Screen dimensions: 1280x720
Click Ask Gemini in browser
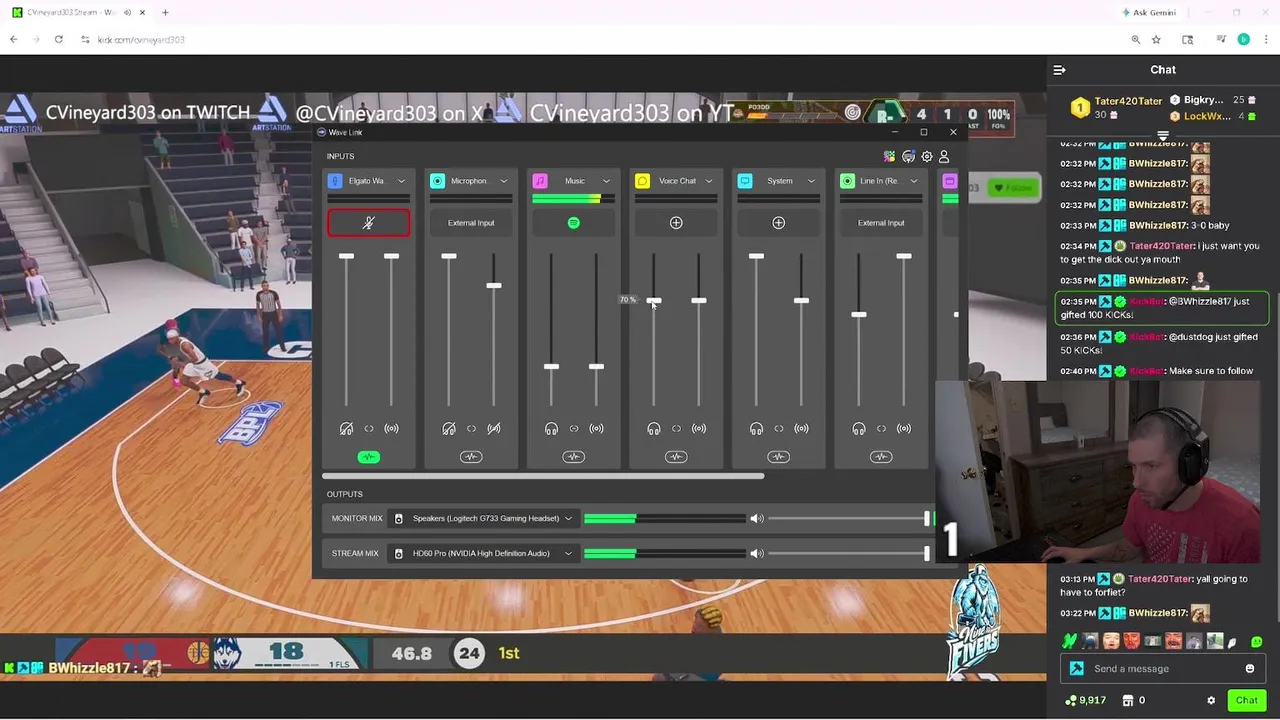point(1149,13)
